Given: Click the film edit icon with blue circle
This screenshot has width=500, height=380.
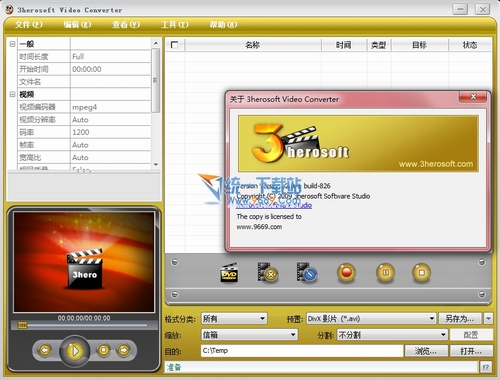Looking at the screenshot, I should click(307, 272).
